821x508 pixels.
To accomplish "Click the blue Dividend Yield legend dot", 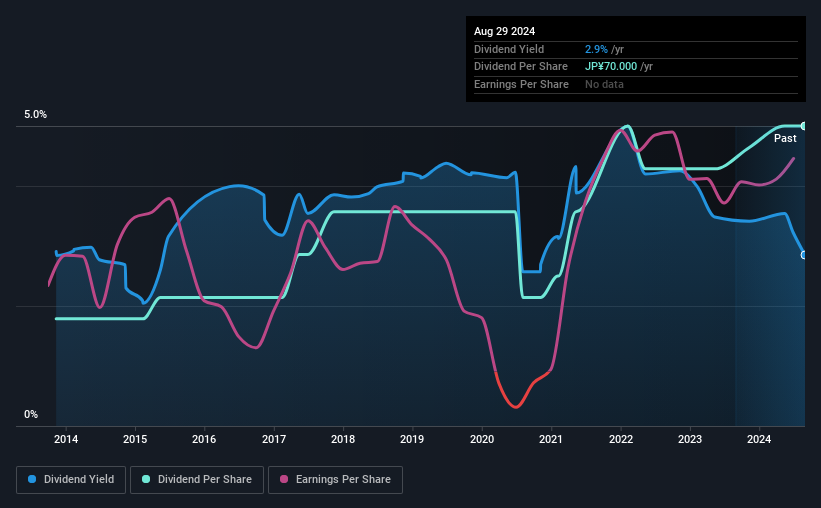I will (x=33, y=480).
